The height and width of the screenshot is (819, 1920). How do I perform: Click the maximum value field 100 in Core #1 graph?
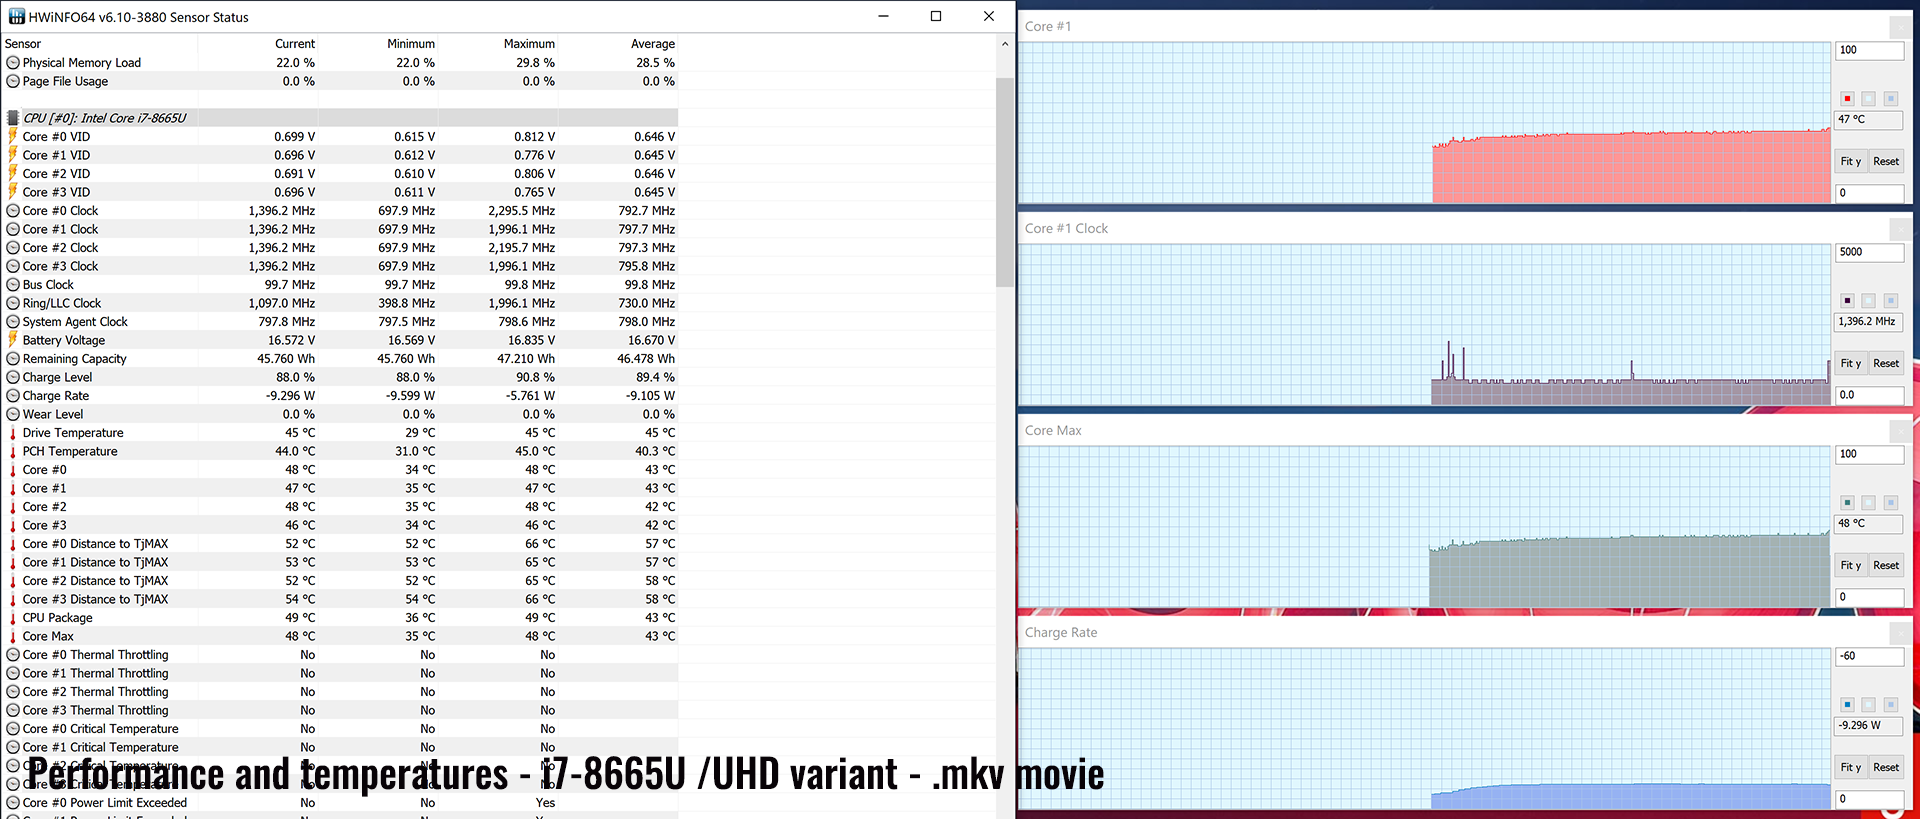1869,50
